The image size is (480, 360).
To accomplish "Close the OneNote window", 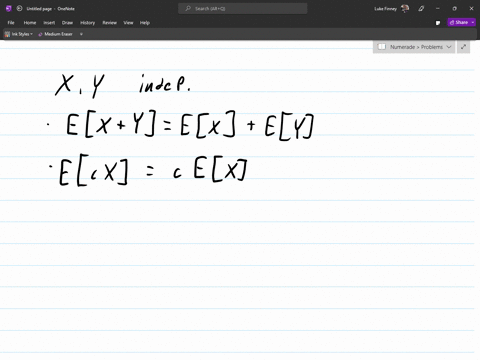I will tap(471, 9).
